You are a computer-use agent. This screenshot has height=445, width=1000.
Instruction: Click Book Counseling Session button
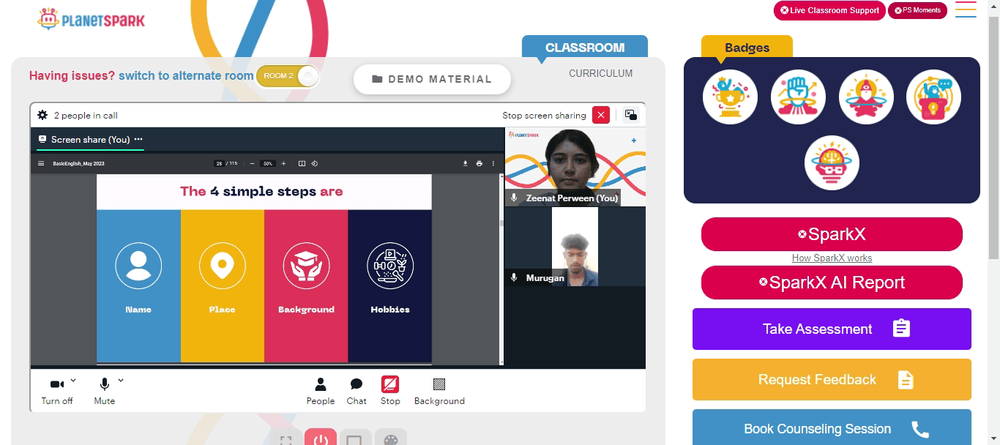(x=832, y=427)
